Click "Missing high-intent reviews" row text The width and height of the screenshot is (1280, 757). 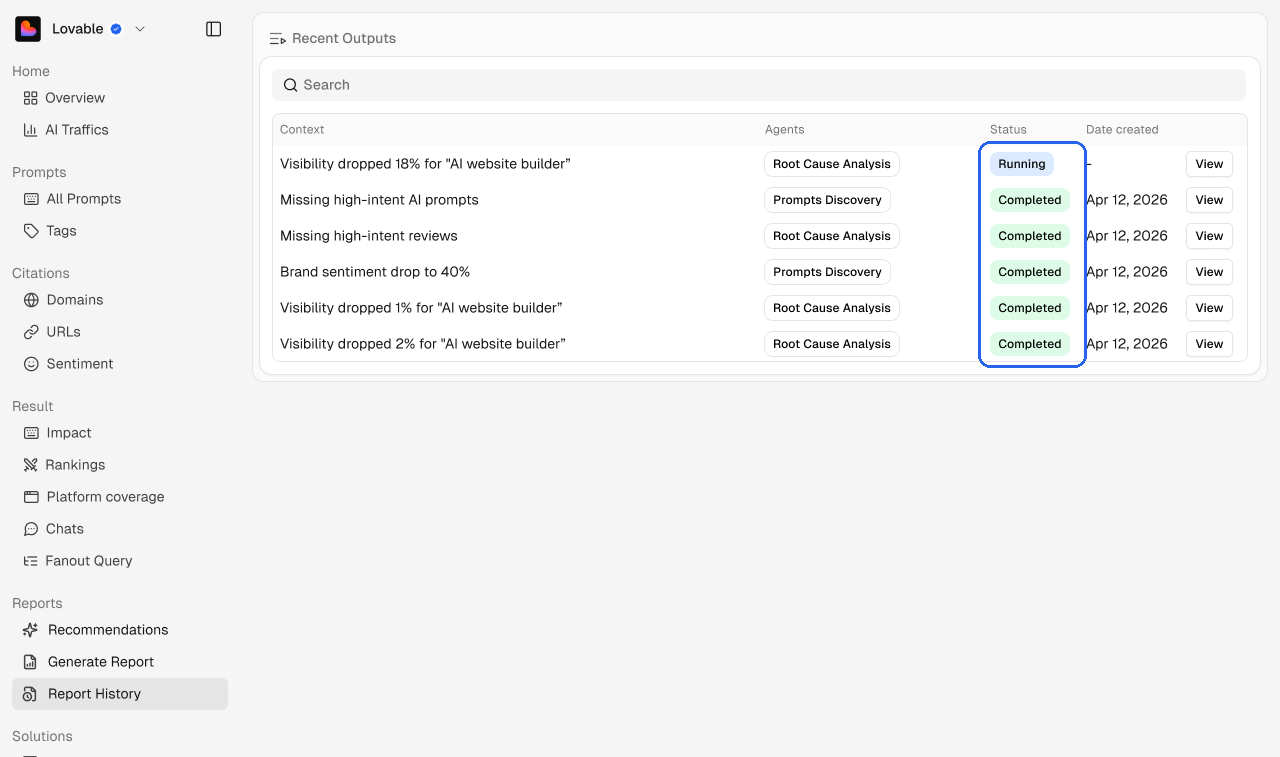coord(369,236)
